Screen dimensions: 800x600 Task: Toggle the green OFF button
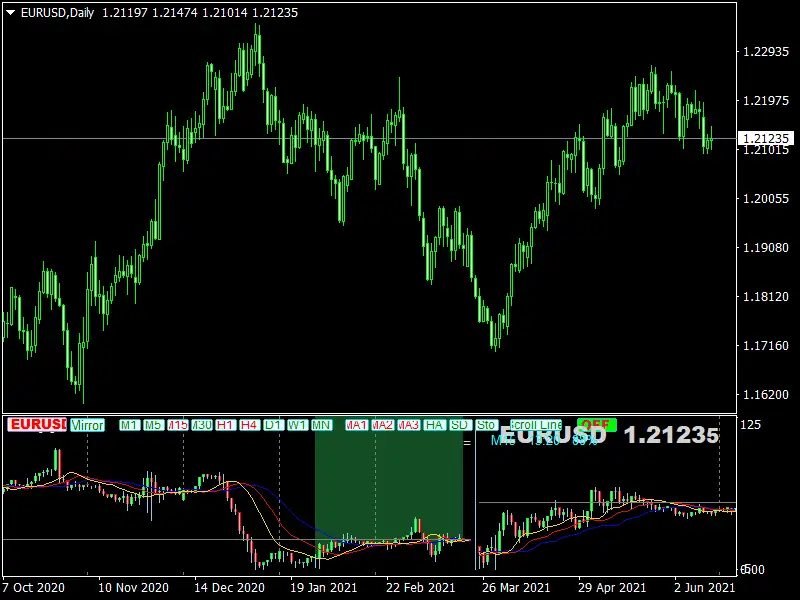596,424
